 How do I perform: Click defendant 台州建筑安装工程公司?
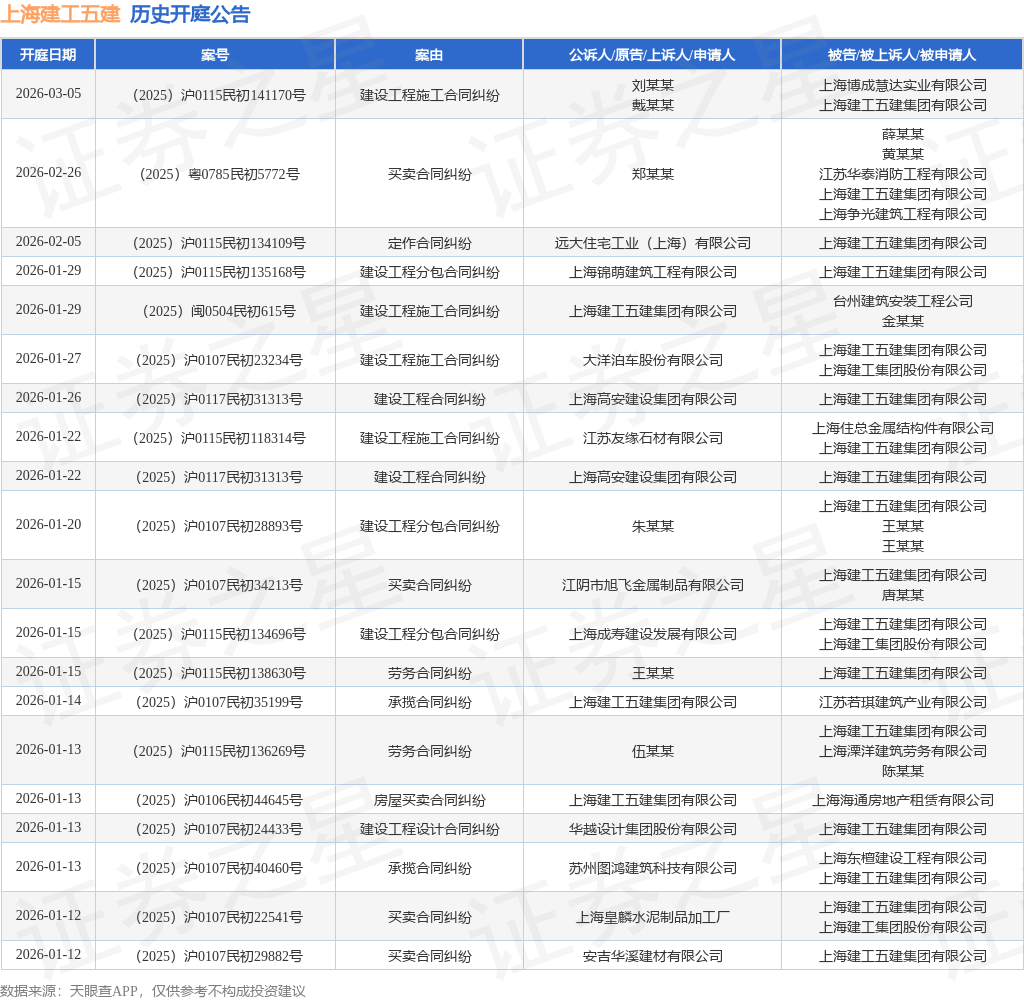point(903,302)
